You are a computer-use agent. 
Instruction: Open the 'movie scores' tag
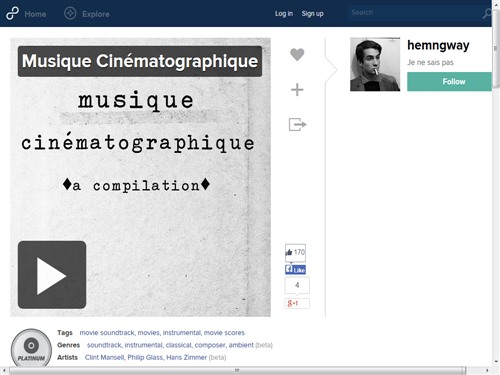[x=224, y=333]
